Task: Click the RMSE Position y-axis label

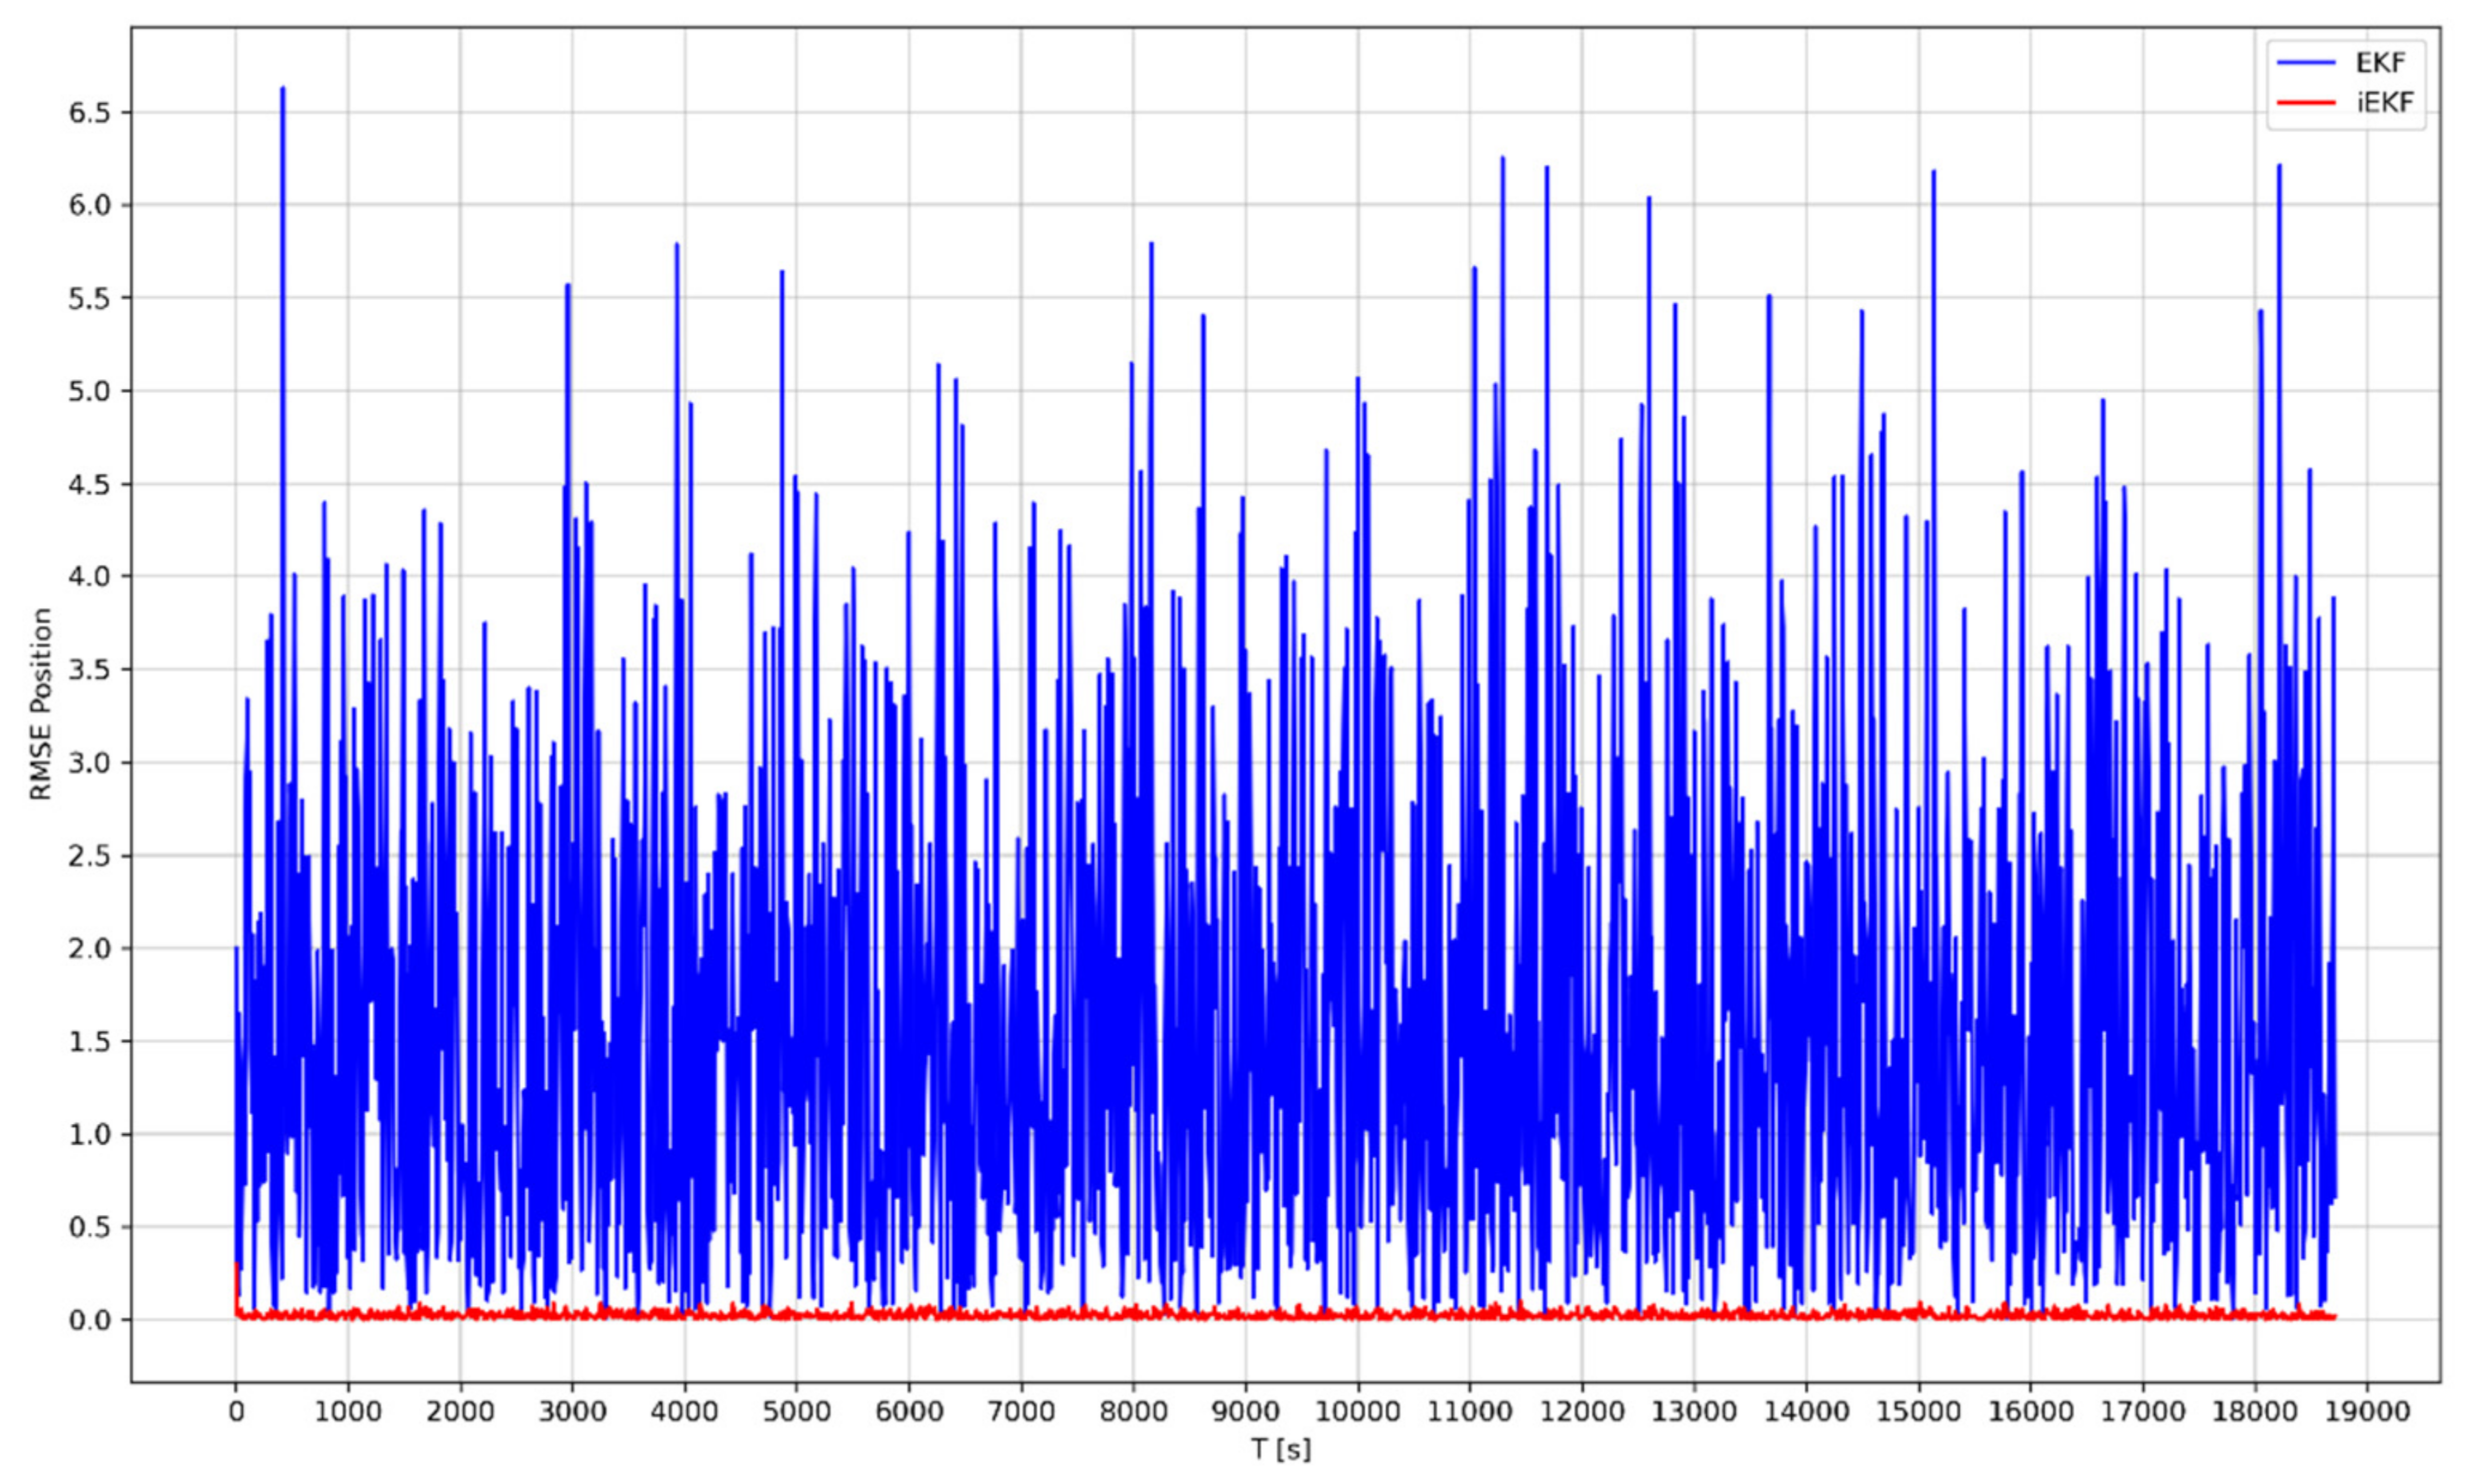Action: click(40, 704)
